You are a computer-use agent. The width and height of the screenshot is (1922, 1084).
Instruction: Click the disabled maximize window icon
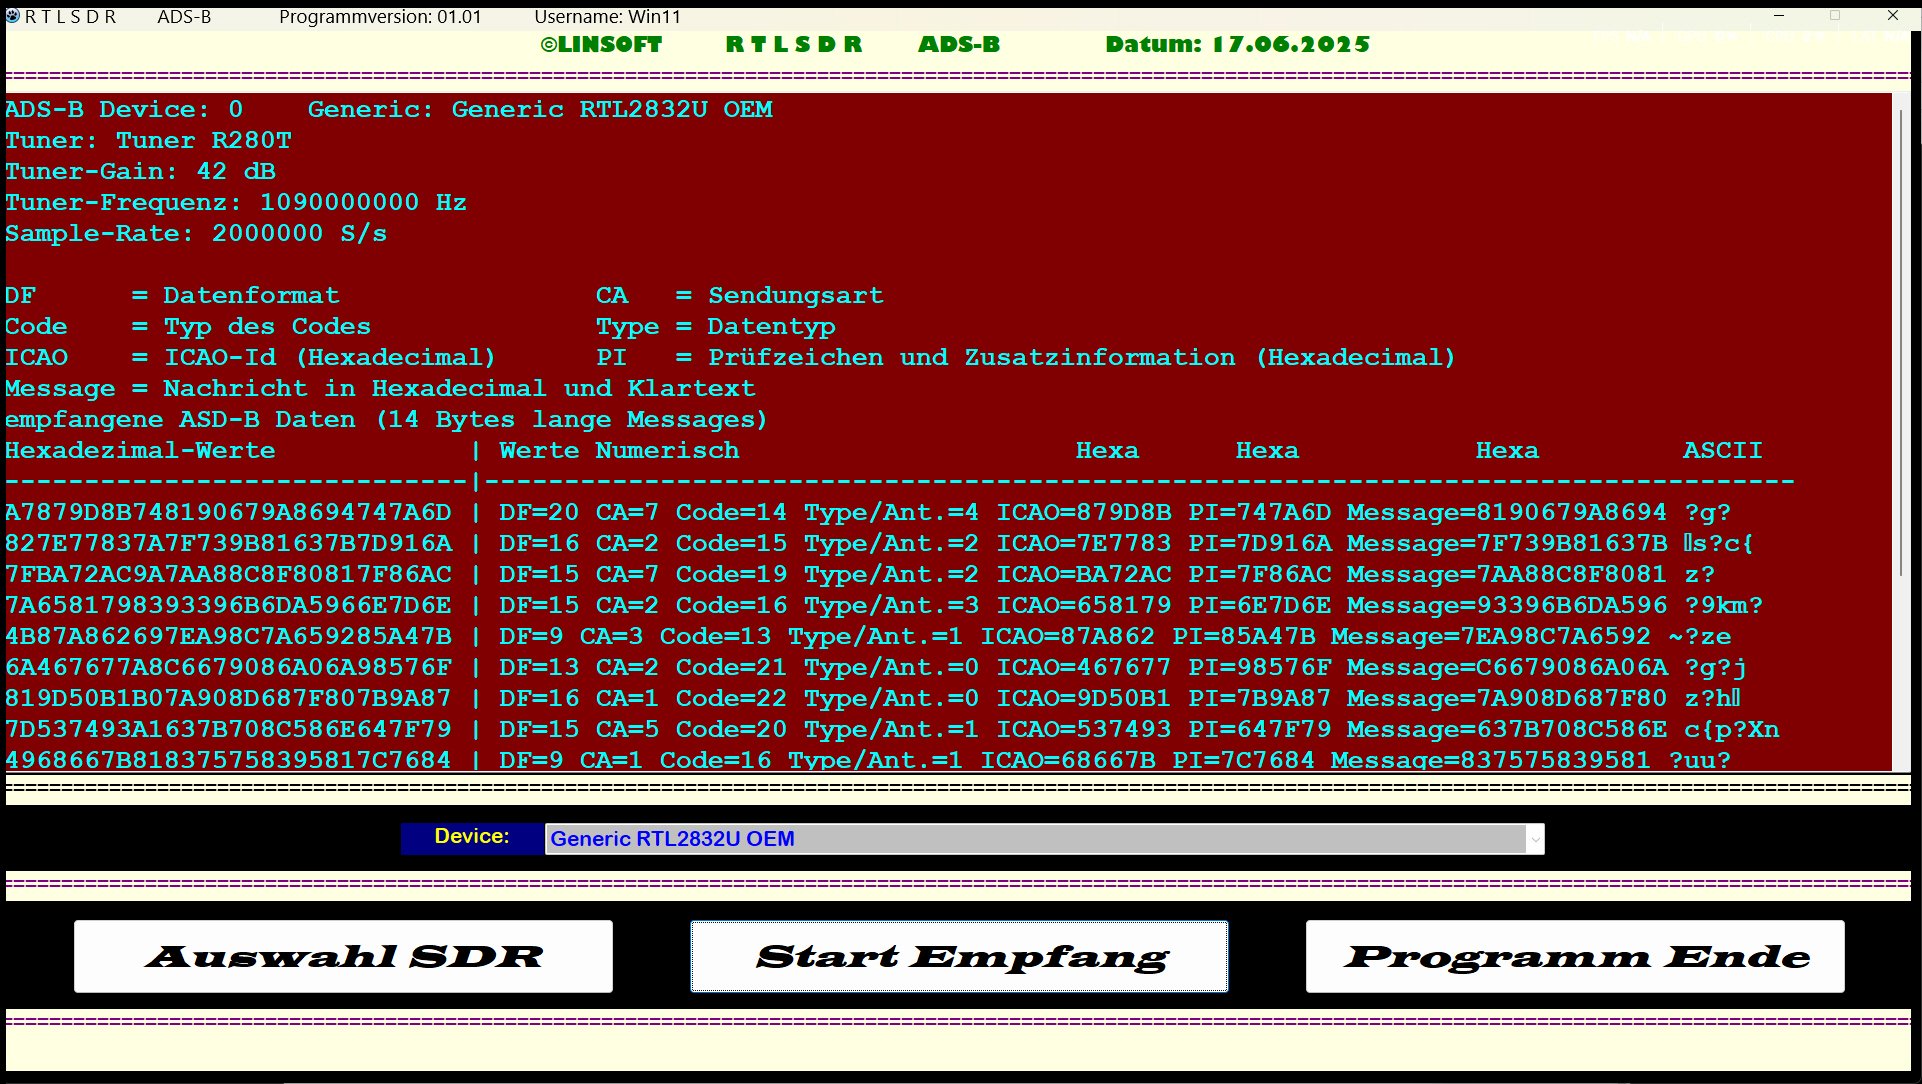coord(1835,16)
